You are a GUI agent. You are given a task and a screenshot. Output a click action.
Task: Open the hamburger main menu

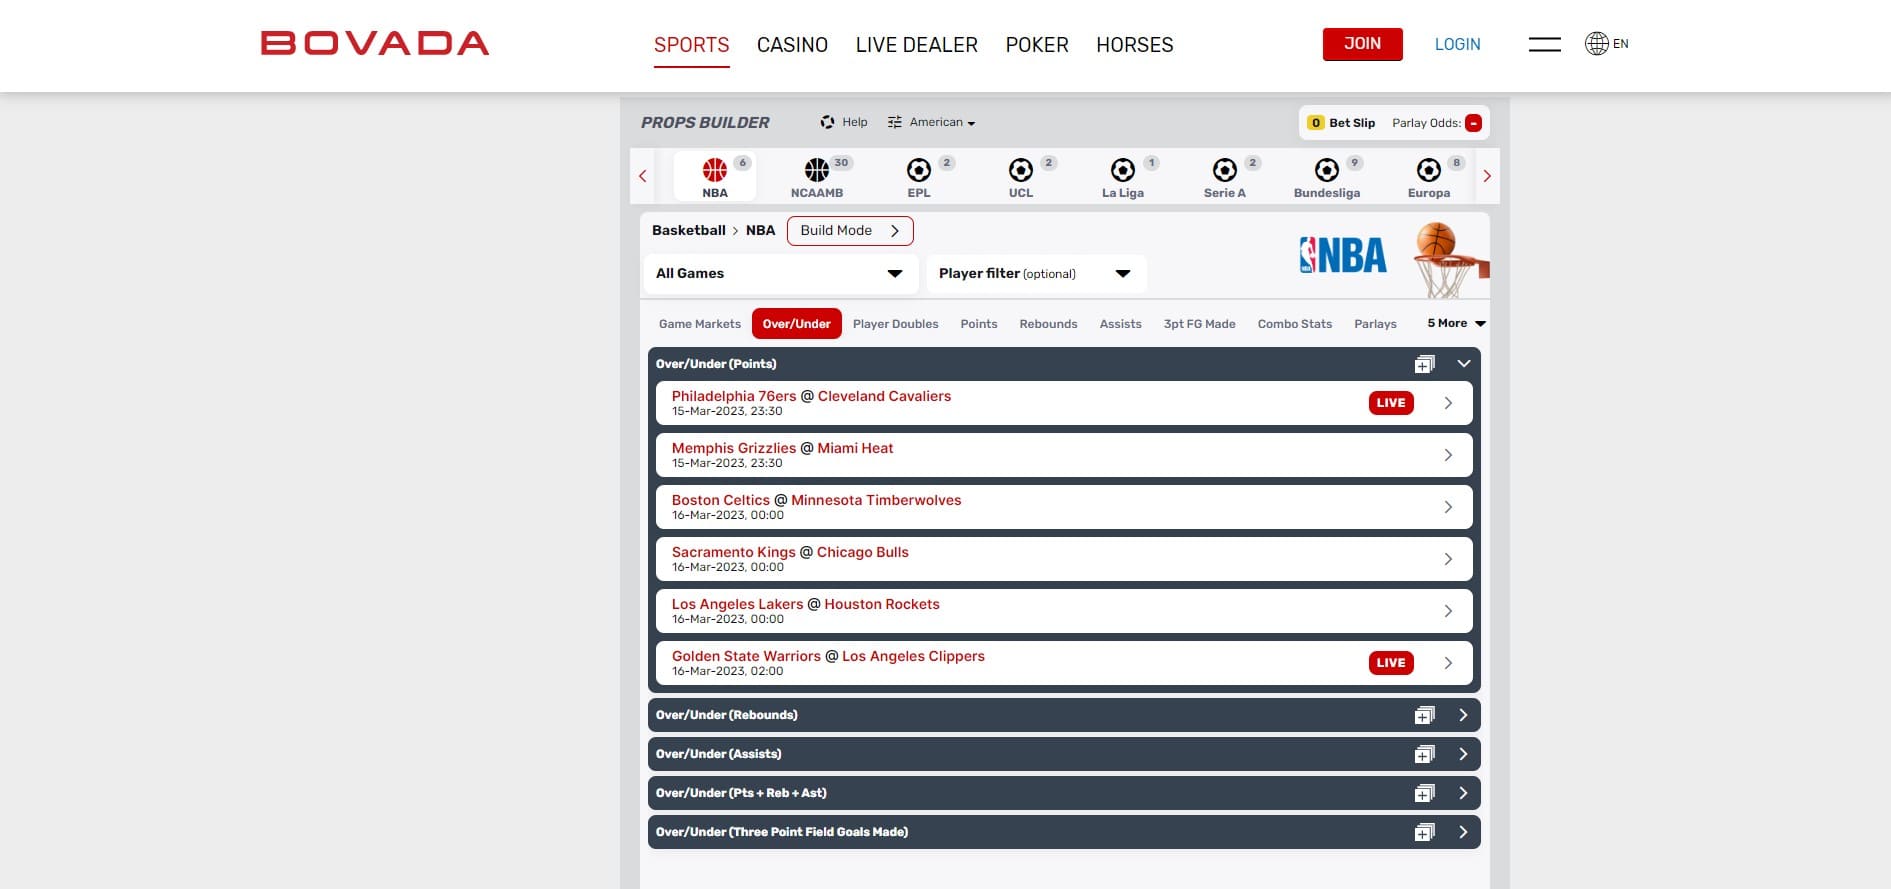(1545, 44)
